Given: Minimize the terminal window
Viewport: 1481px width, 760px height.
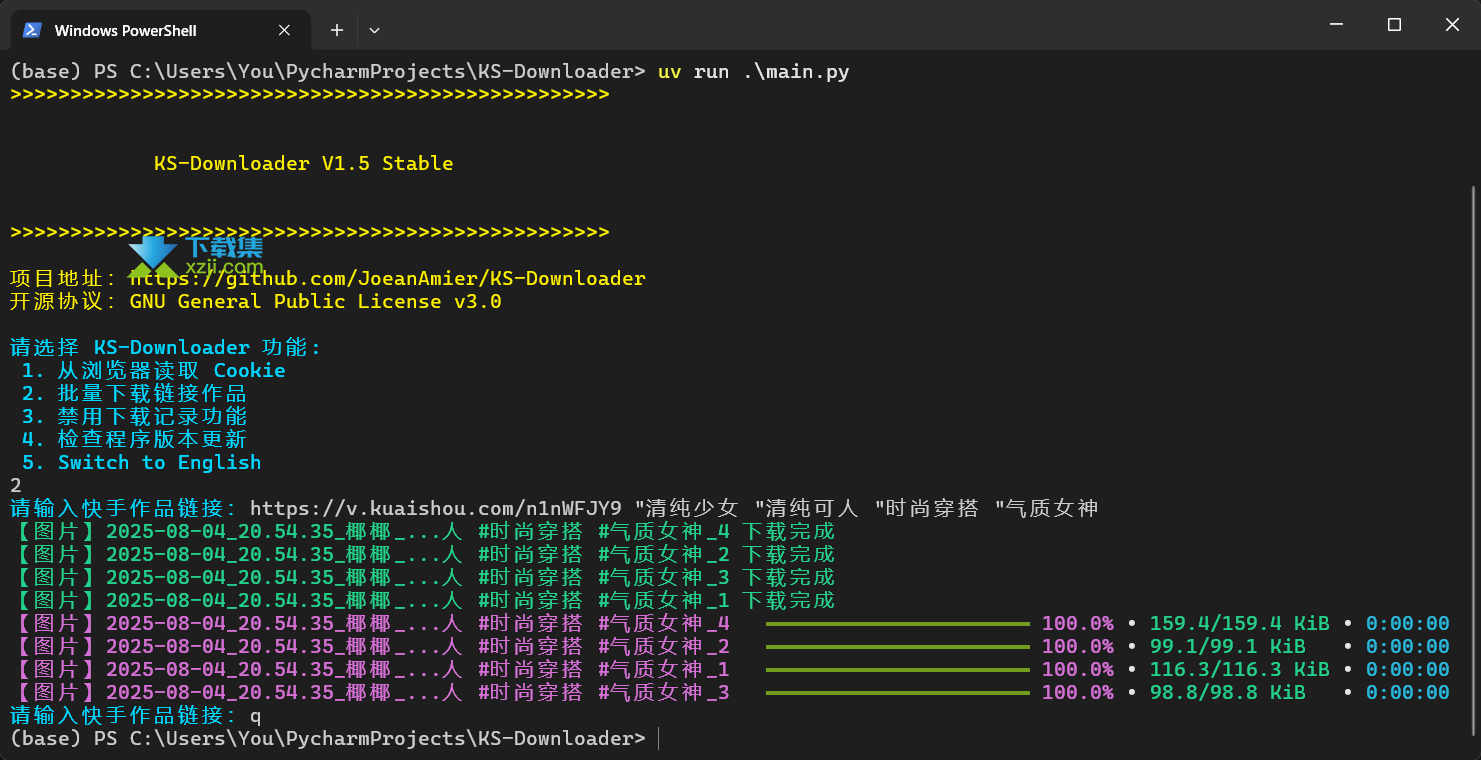Looking at the screenshot, I should point(1335,25).
